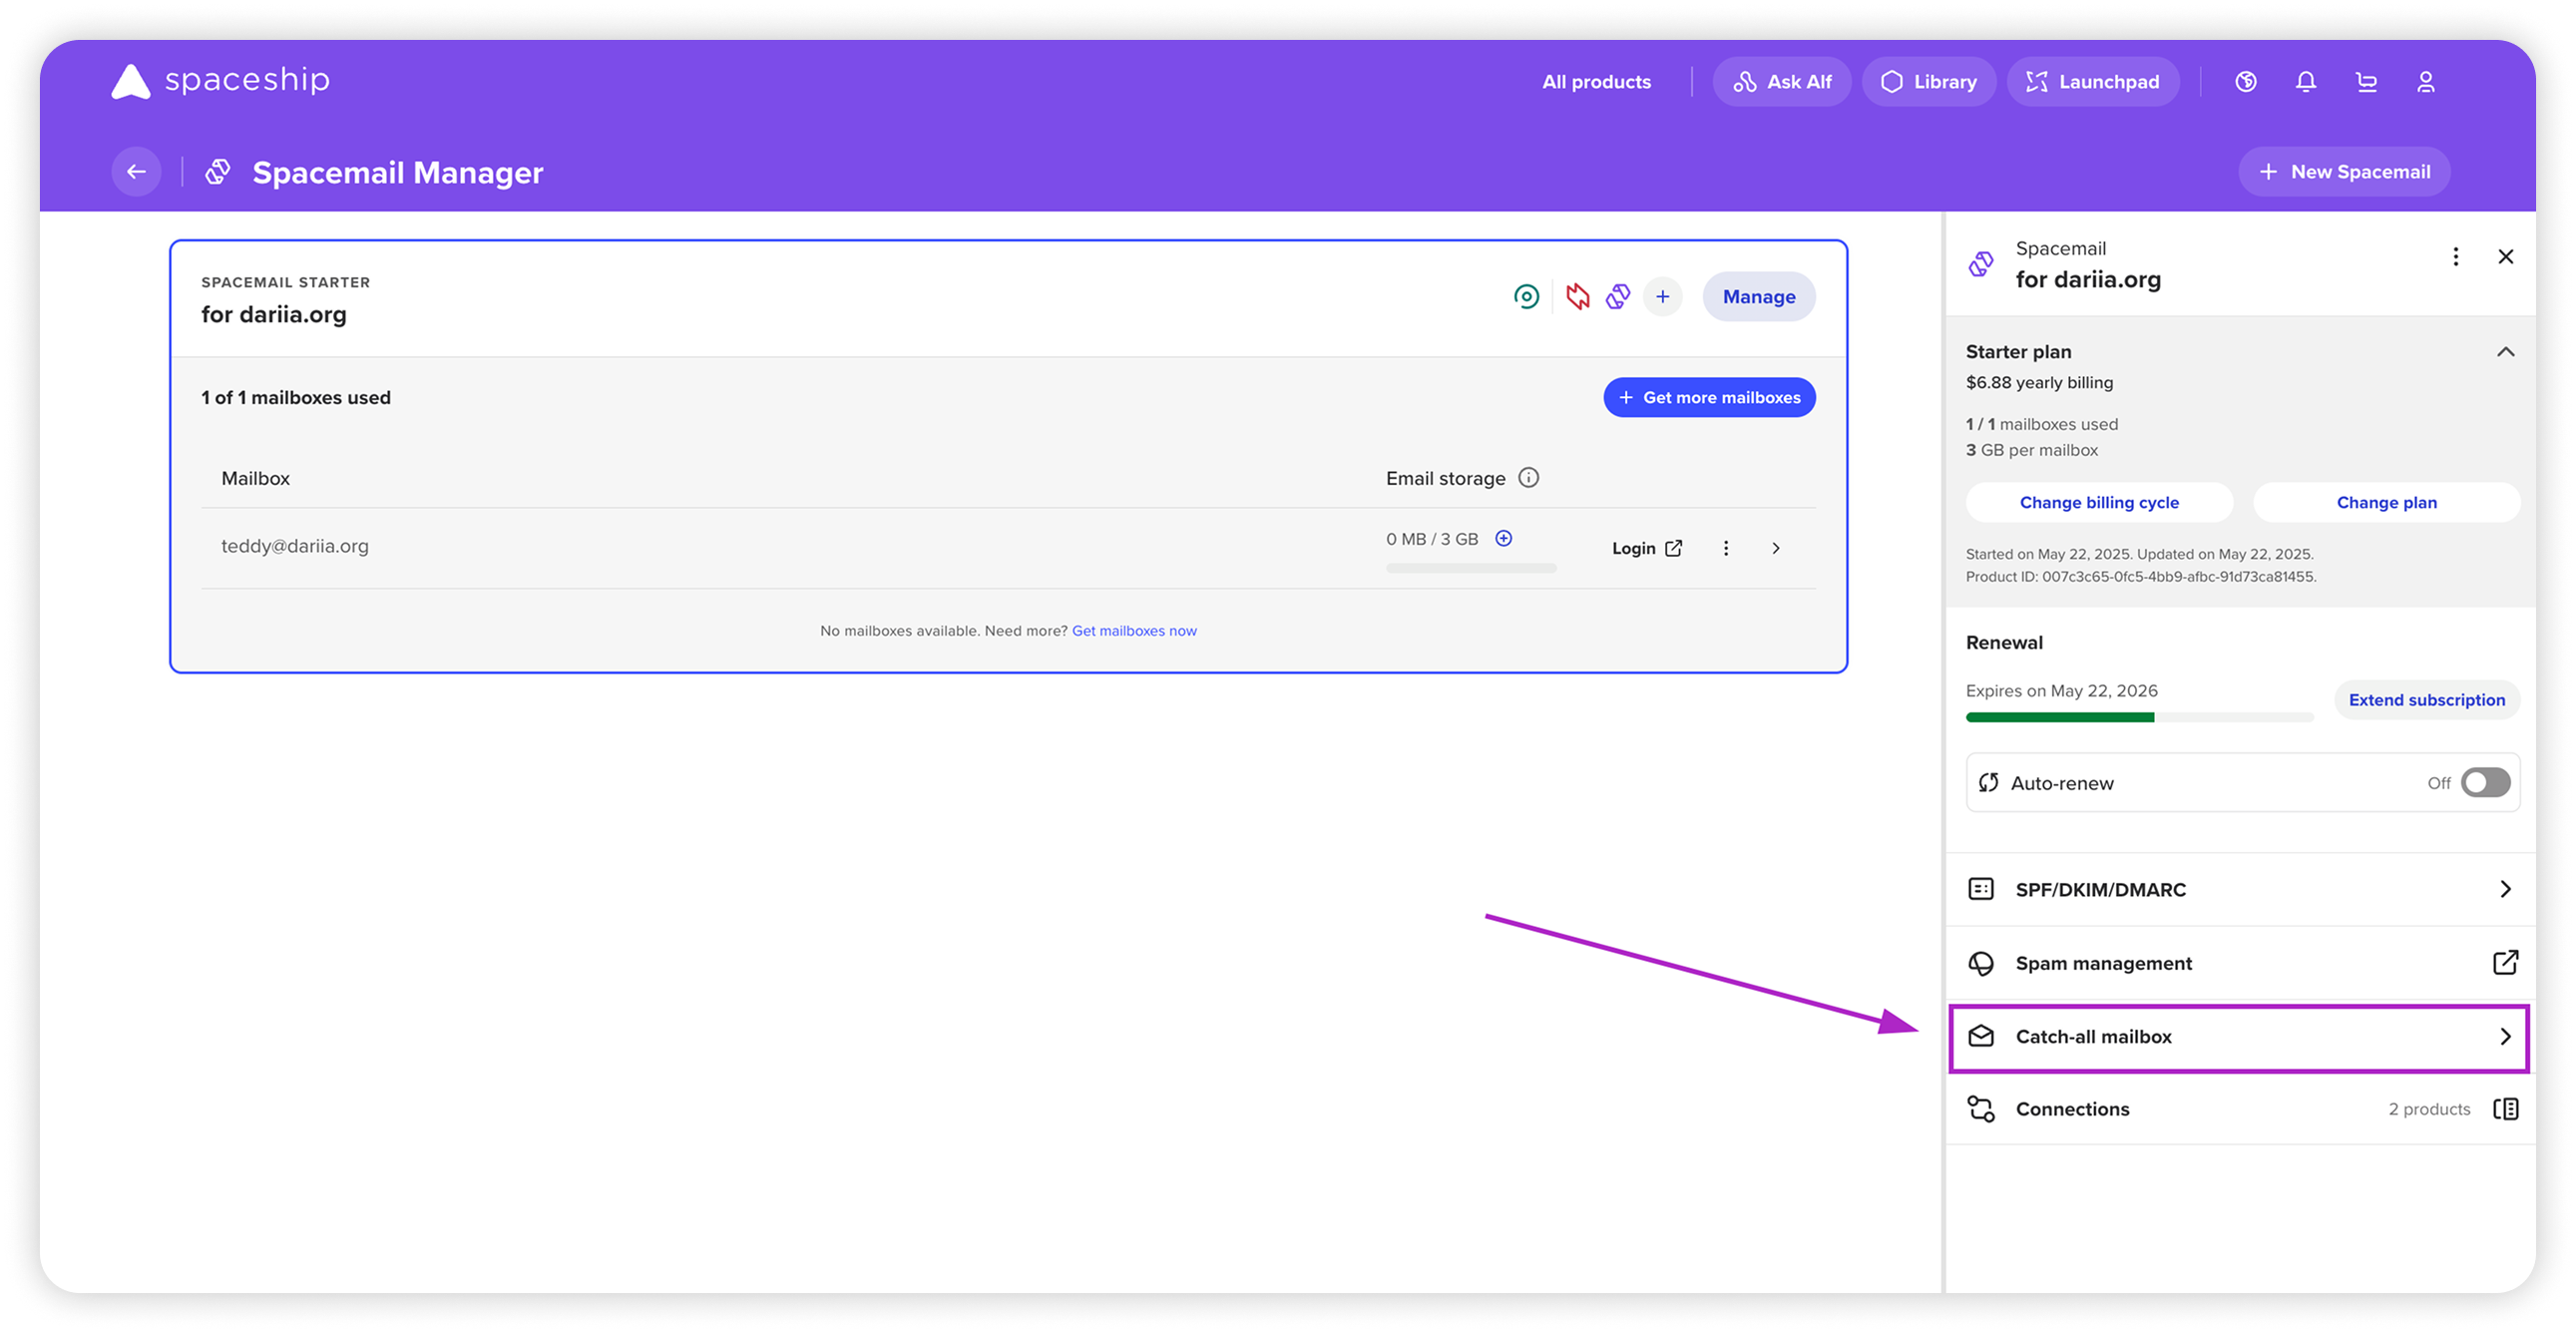Viewport: 2576px width, 1333px height.
Task: Open Catch-all mailbox settings
Action: coord(2239,1037)
